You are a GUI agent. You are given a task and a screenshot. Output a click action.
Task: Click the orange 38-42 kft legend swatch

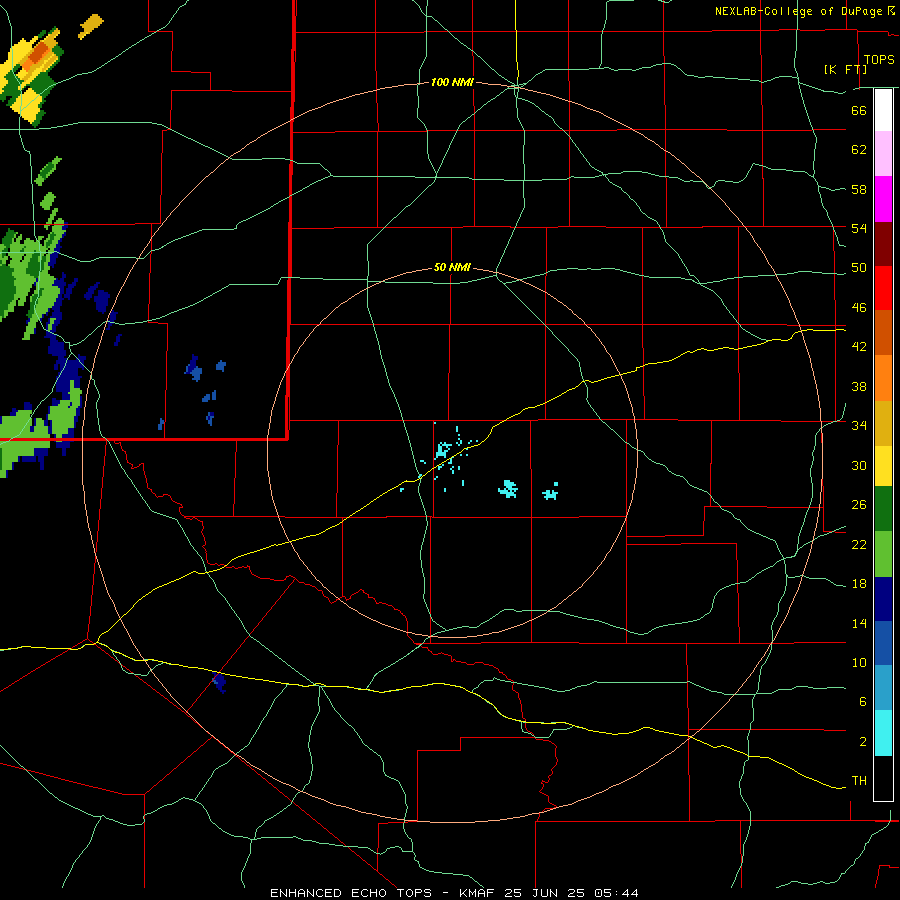tap(883, 378)
